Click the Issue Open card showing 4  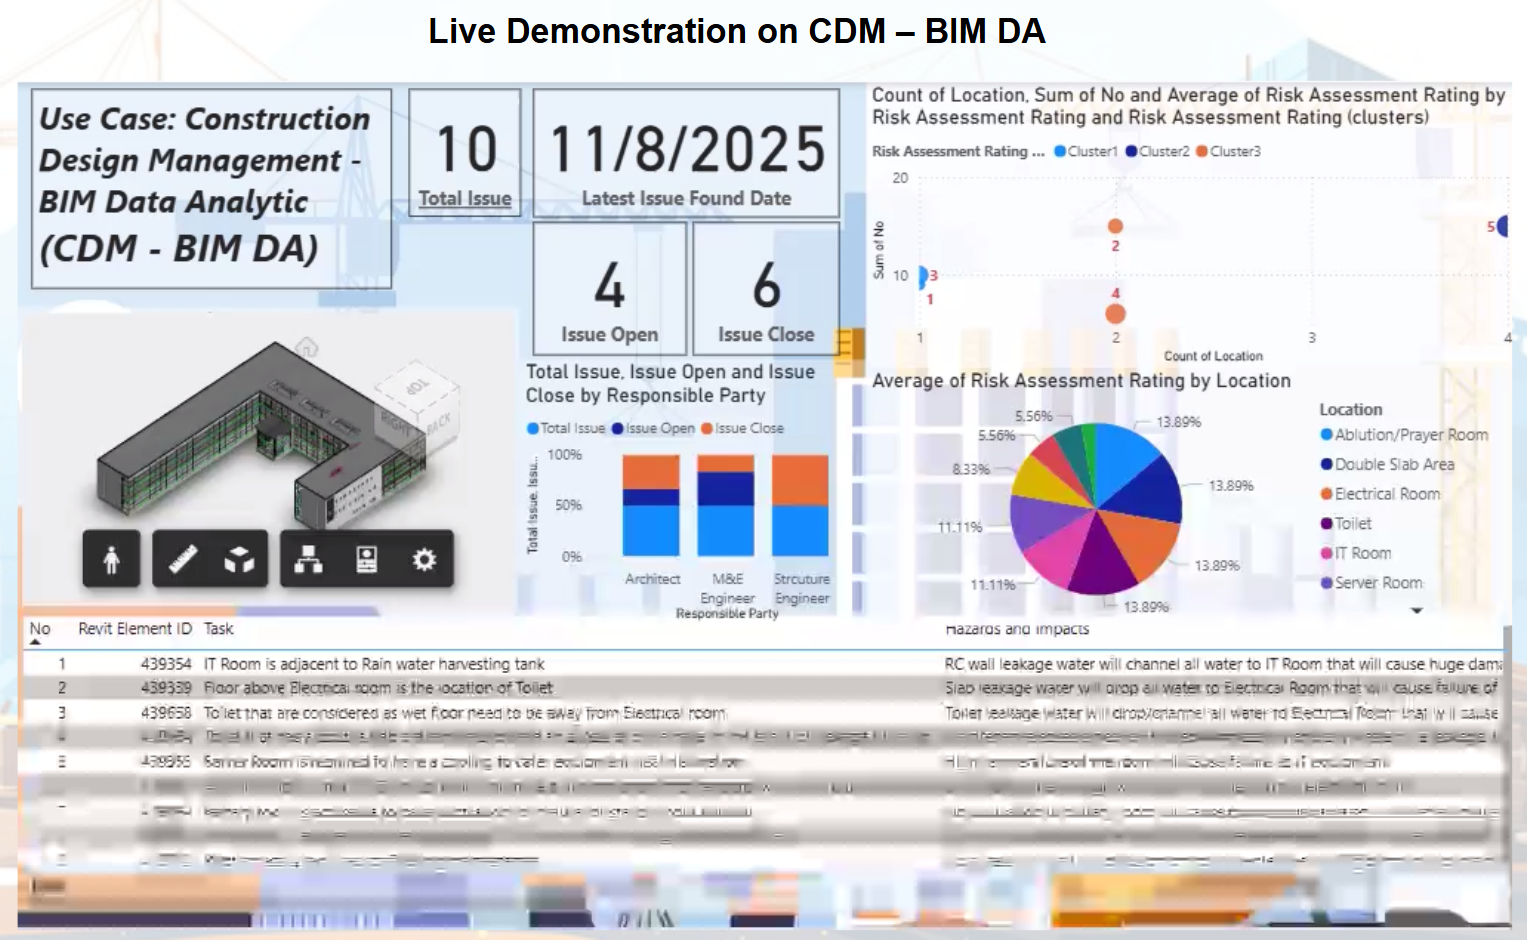click(608, 287)
